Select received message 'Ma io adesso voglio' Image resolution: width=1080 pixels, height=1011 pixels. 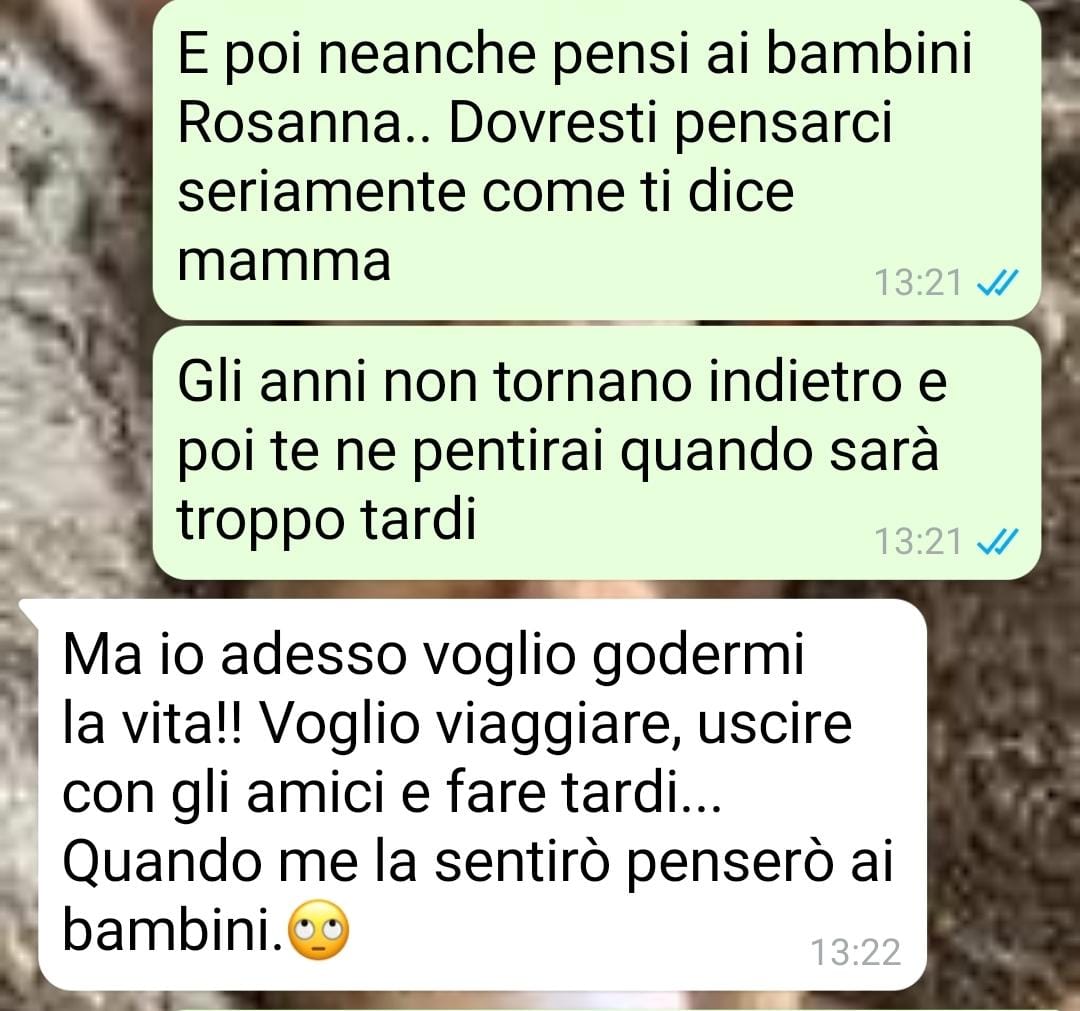[482, 794]
